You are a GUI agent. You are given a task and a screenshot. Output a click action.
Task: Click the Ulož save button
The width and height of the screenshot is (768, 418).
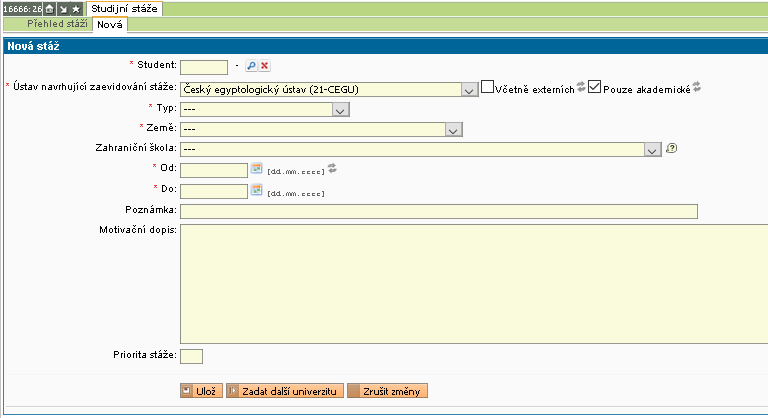pos(200,391)
